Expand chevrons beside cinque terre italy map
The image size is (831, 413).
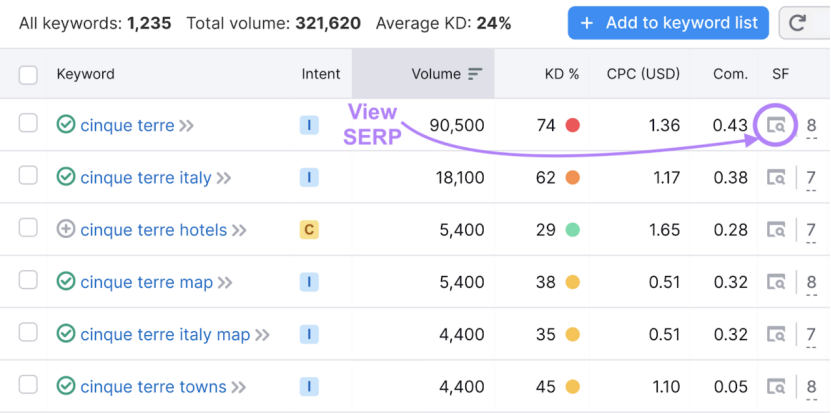[262, 335]
